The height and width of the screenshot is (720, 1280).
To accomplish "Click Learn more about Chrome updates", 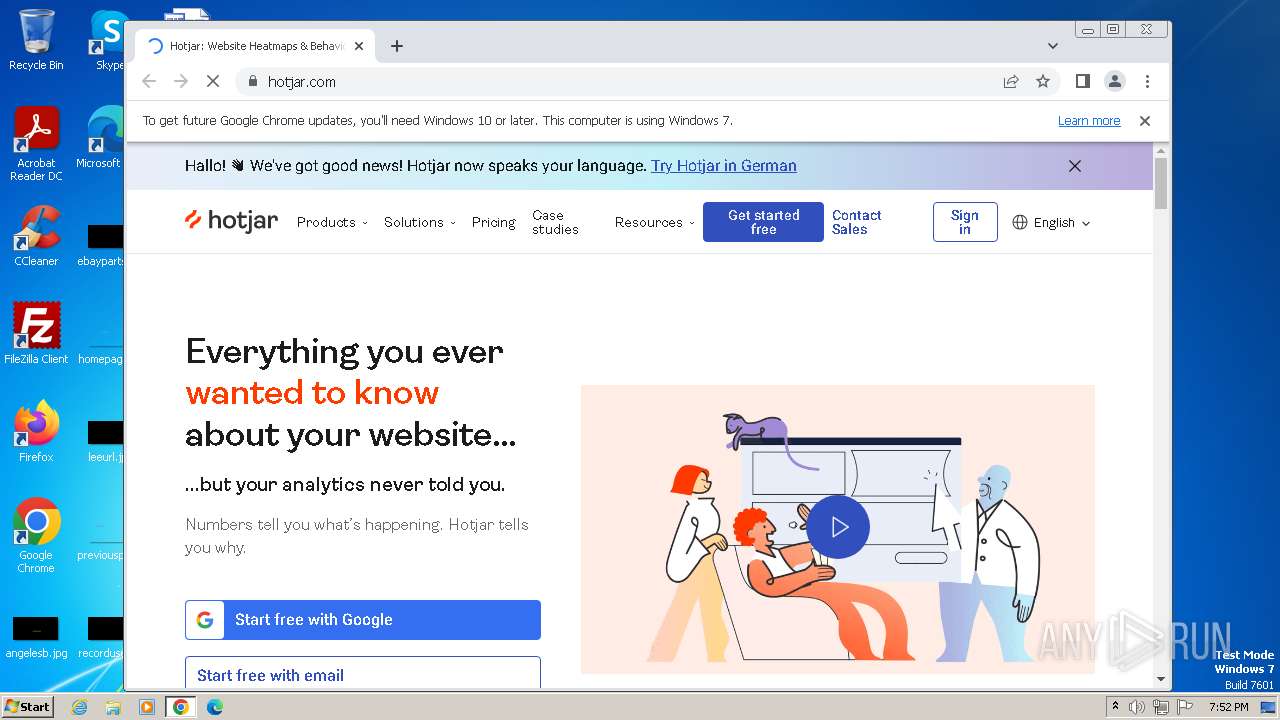I will (x=1089, y=121).
